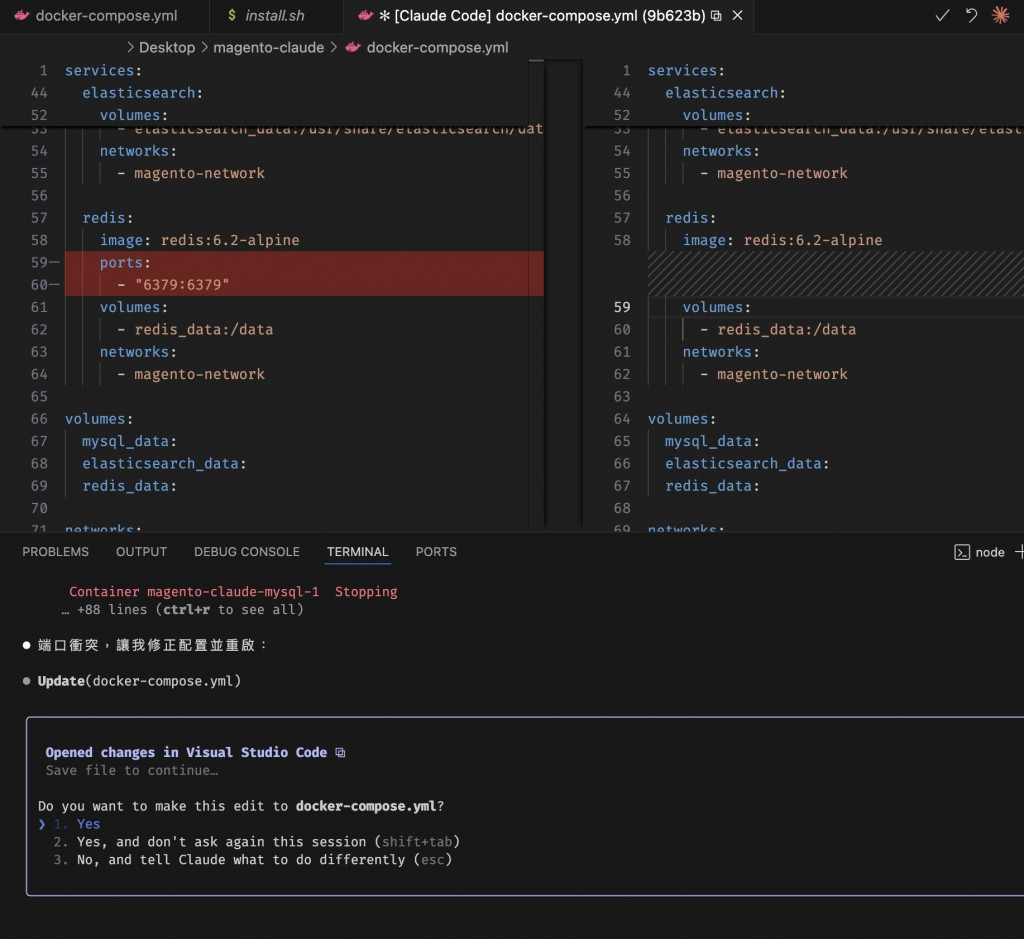
Task: Open the DEBUG CONSOLE panel tab
Action: [x=247, y=552]
